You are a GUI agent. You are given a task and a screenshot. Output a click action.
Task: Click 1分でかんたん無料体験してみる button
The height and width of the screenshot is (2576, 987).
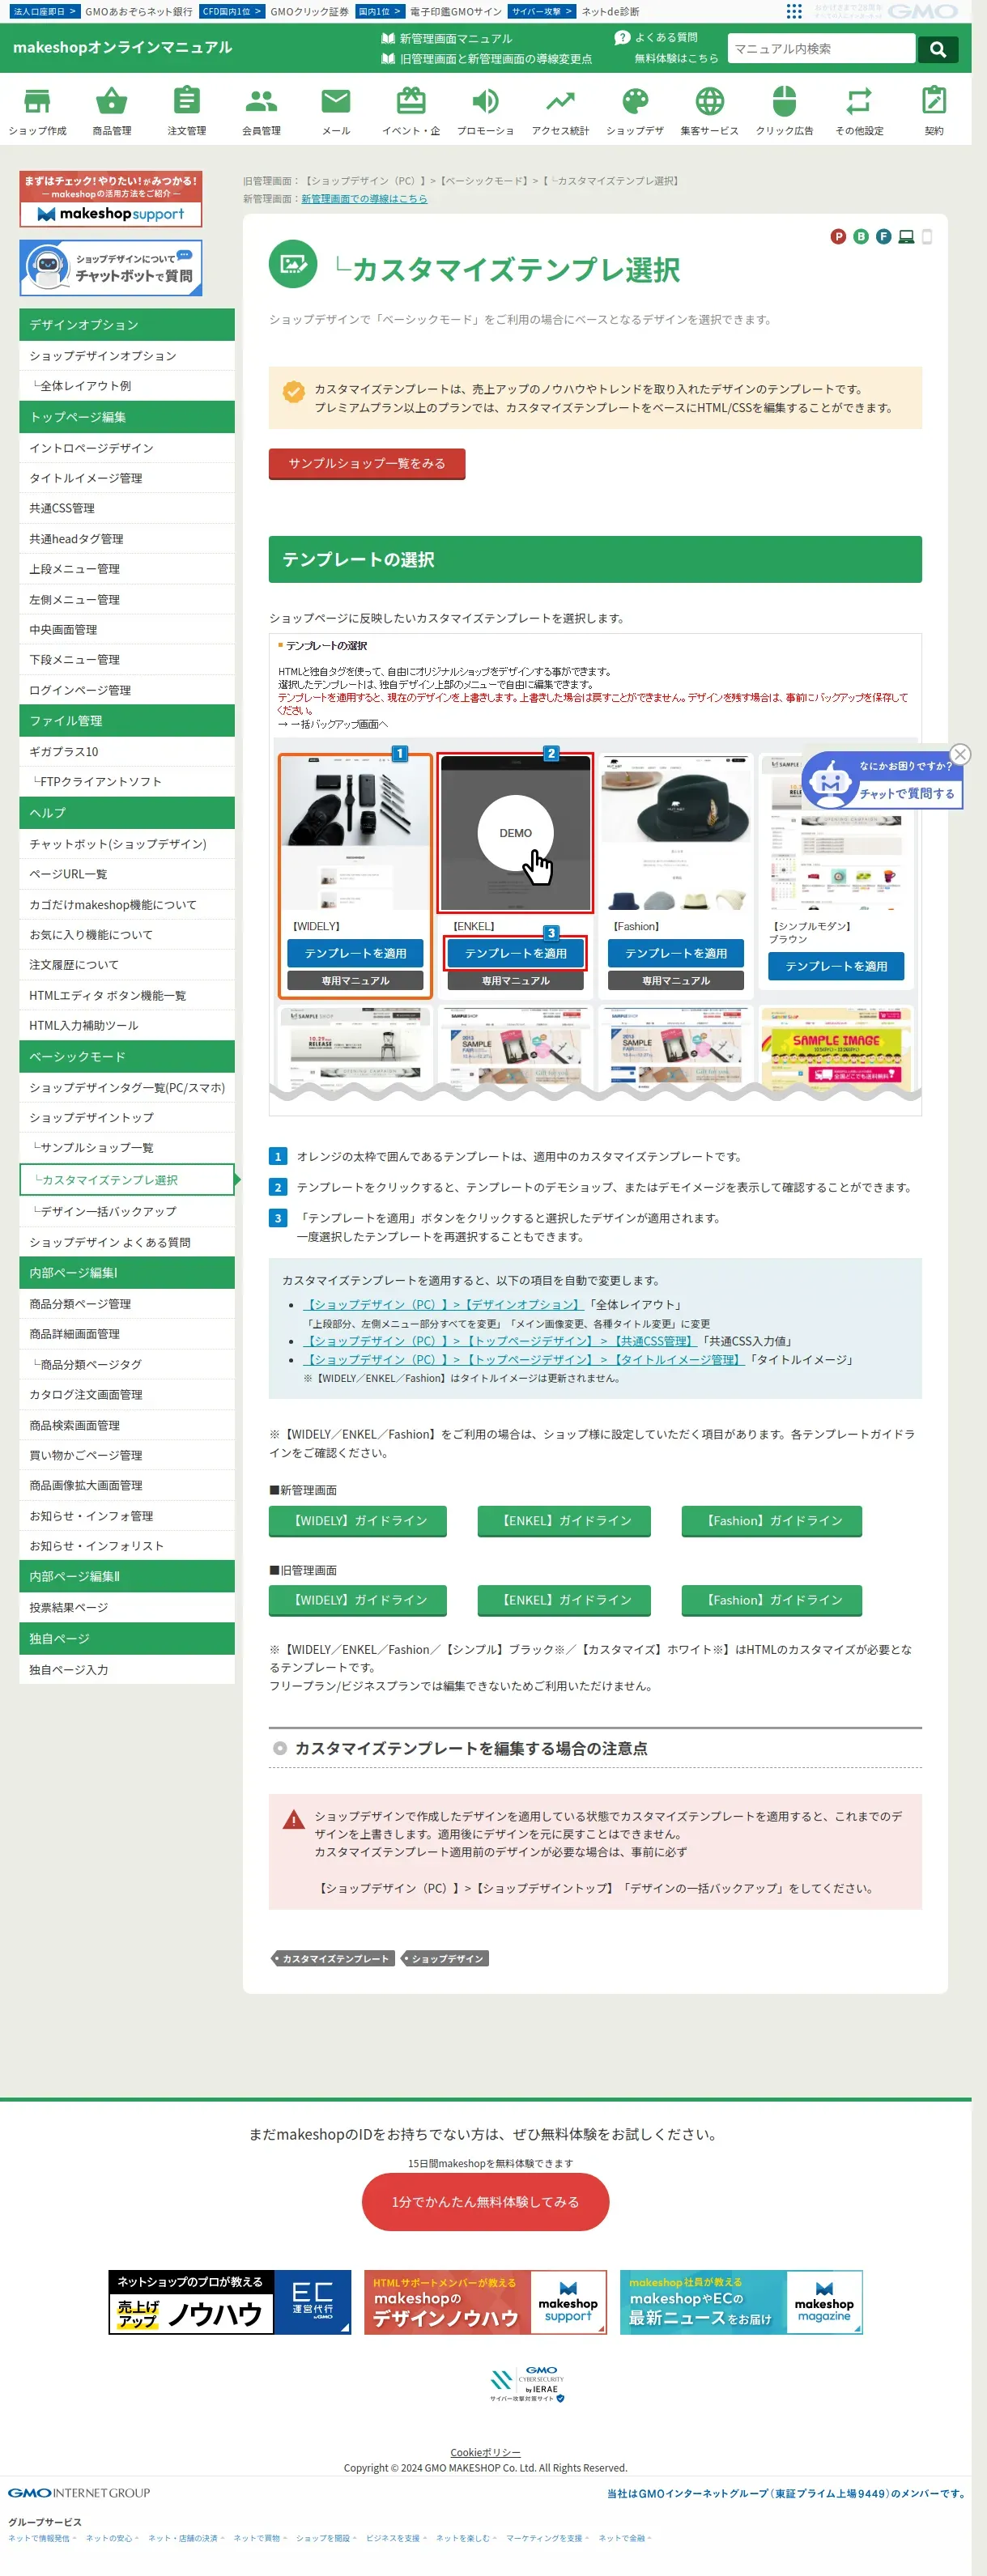485,2202
